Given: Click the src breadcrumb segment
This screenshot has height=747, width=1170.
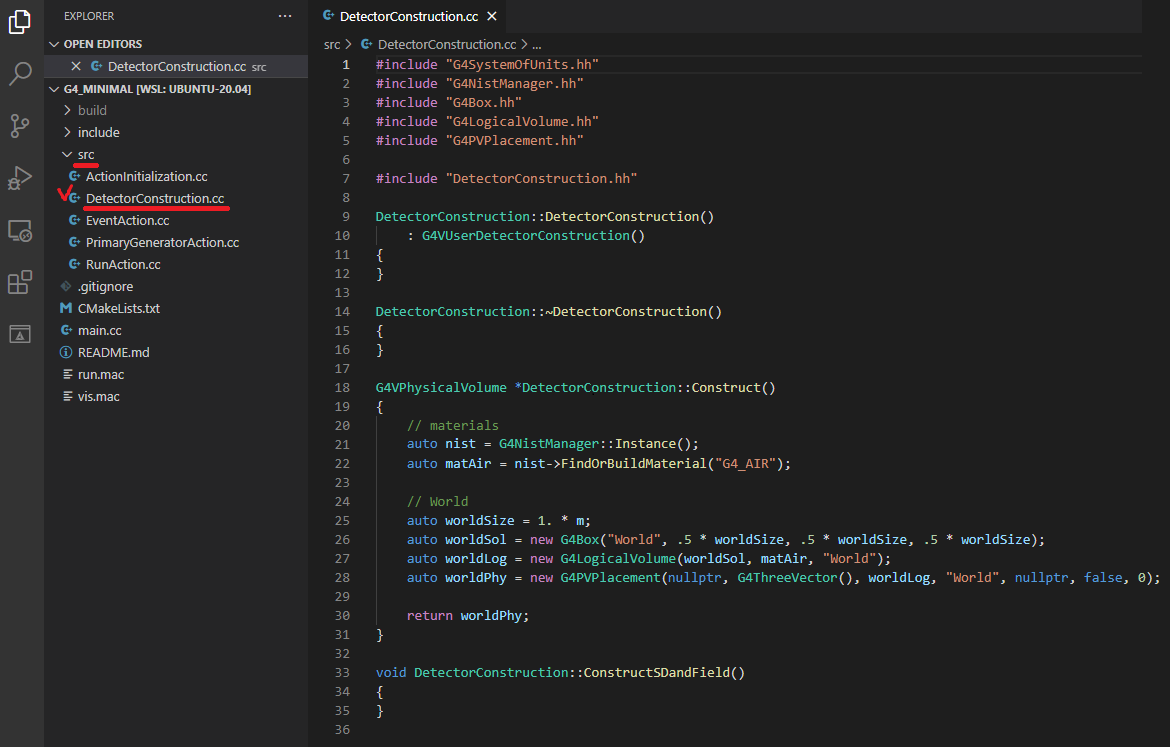Looking at the screenshot, I should pyautogui.click(x=332, y=45).
